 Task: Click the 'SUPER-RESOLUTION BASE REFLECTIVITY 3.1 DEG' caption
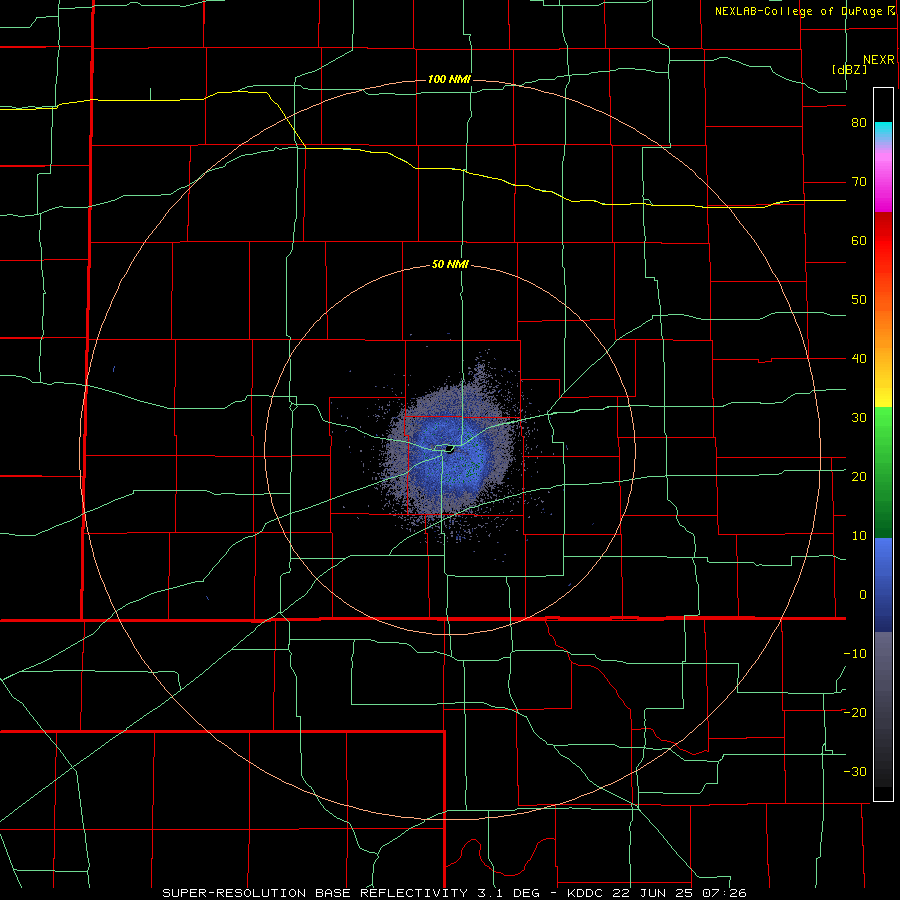coord(351,893)
